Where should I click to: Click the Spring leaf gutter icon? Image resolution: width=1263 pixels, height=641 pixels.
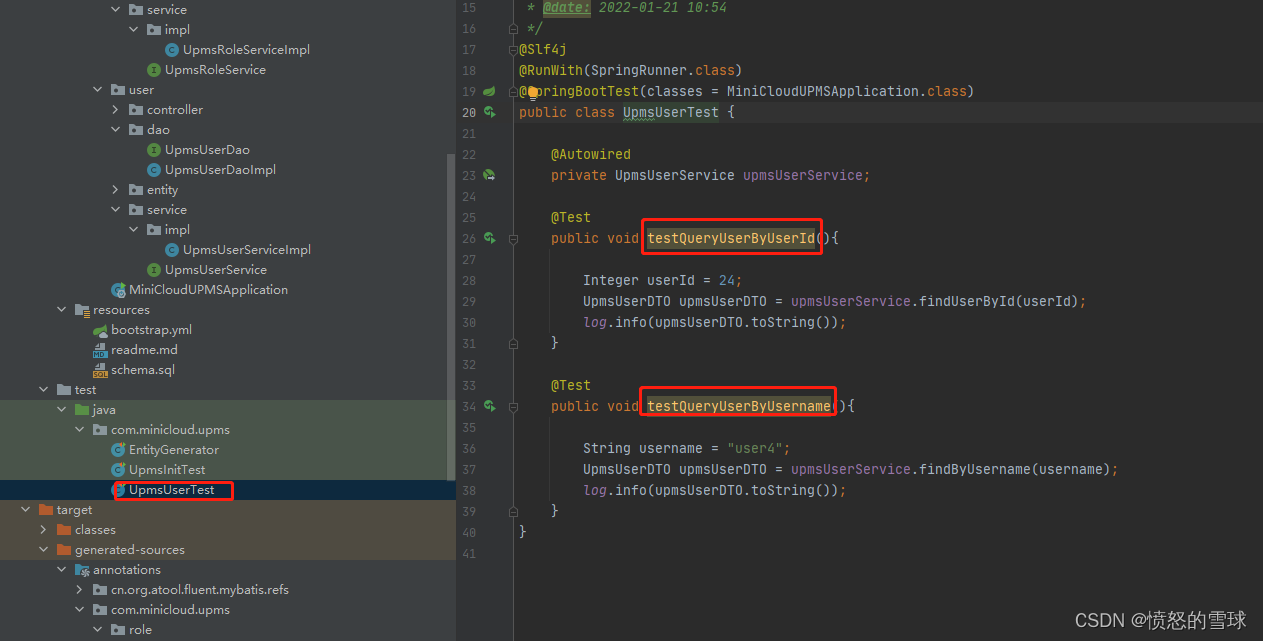tap(489, 91)
